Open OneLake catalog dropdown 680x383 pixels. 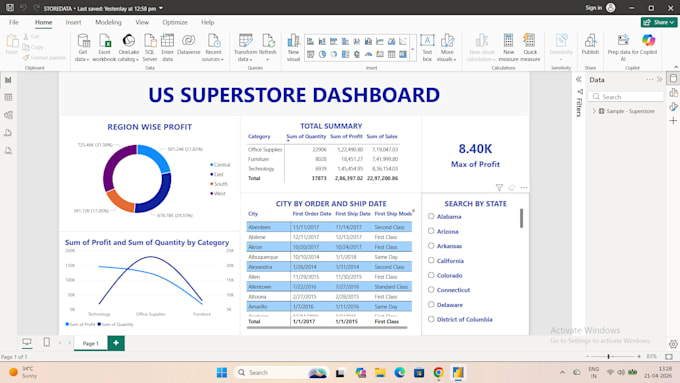coord(128,59)
